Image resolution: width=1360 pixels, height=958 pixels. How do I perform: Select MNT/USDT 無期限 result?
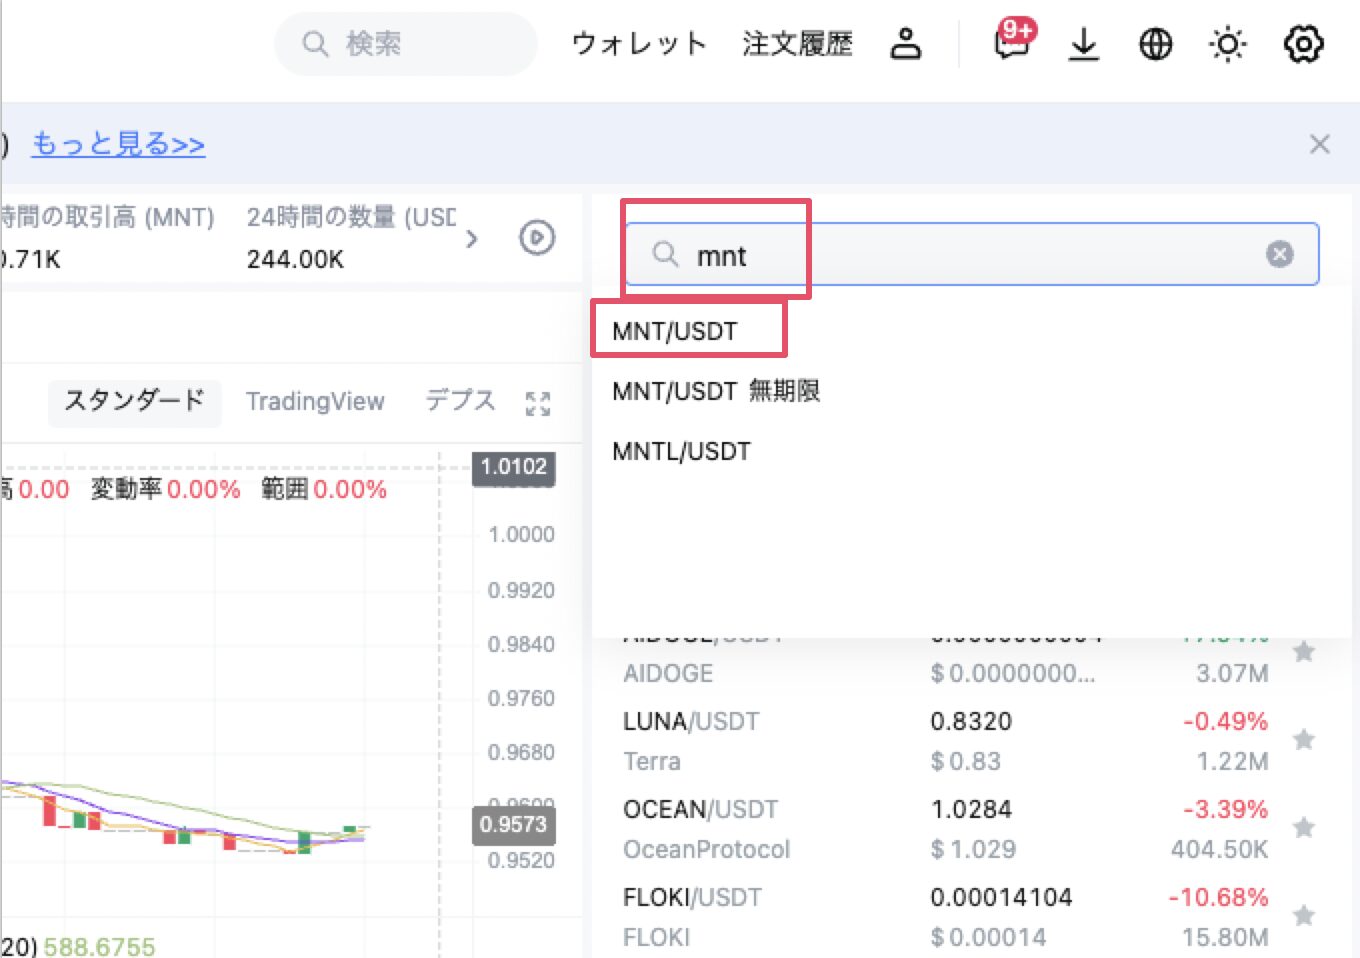tap(716, 391)
